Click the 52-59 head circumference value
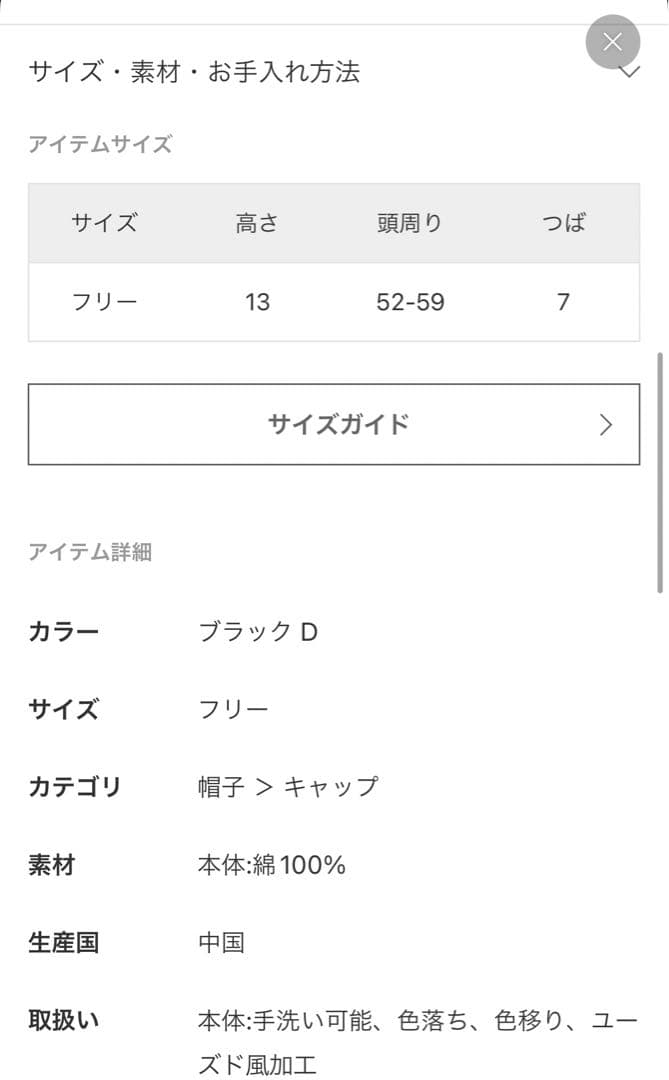The width and height of the screenshot is (669, 1080). pos(409,301)
